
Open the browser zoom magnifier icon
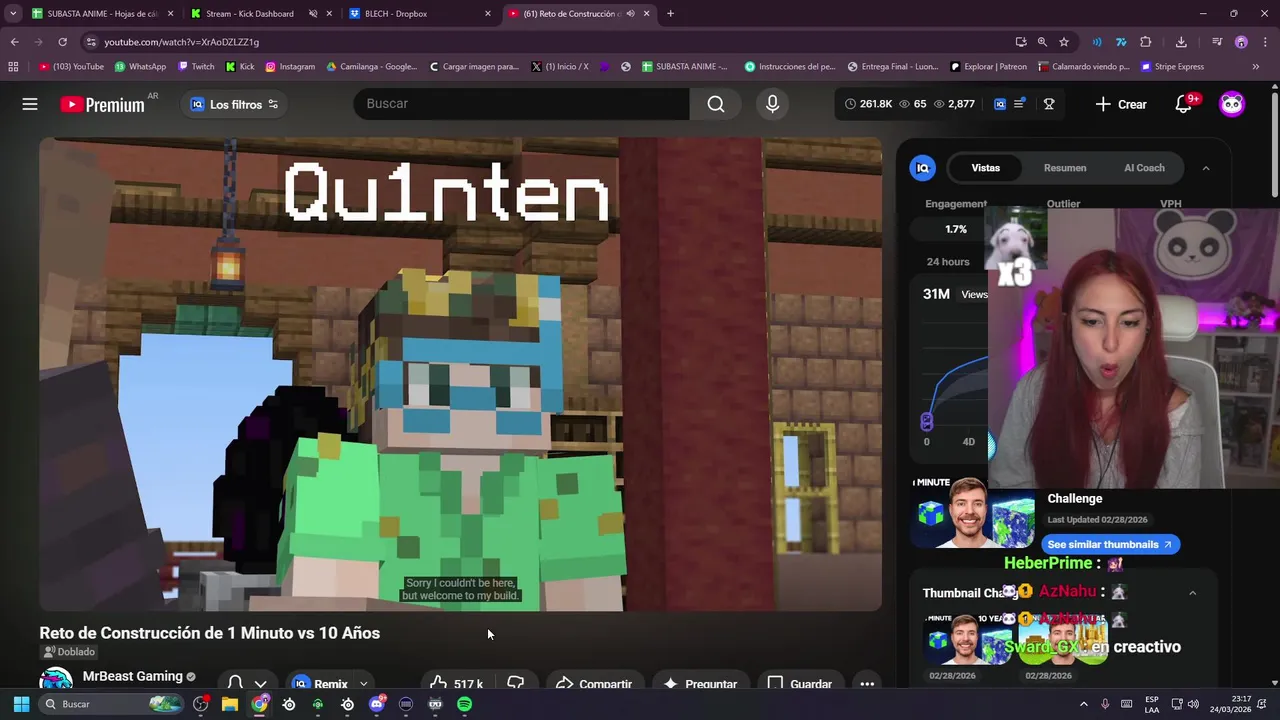click(x=1042, y=42)
